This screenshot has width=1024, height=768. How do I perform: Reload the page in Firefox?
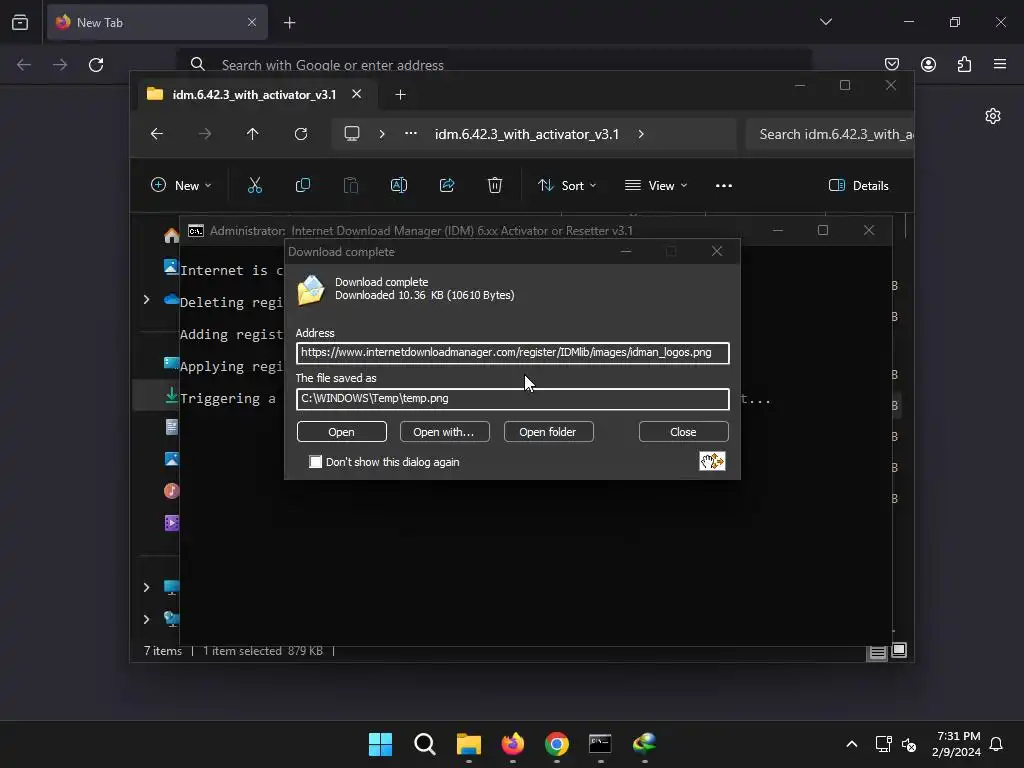pos(96,65)
